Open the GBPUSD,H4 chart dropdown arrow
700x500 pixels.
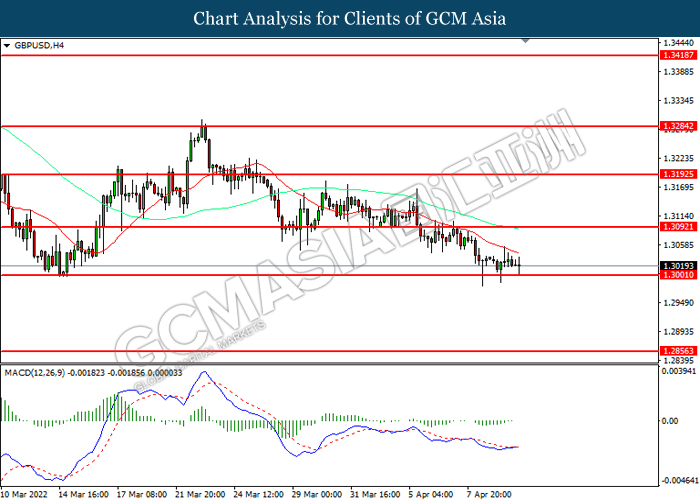pos(7,46)
